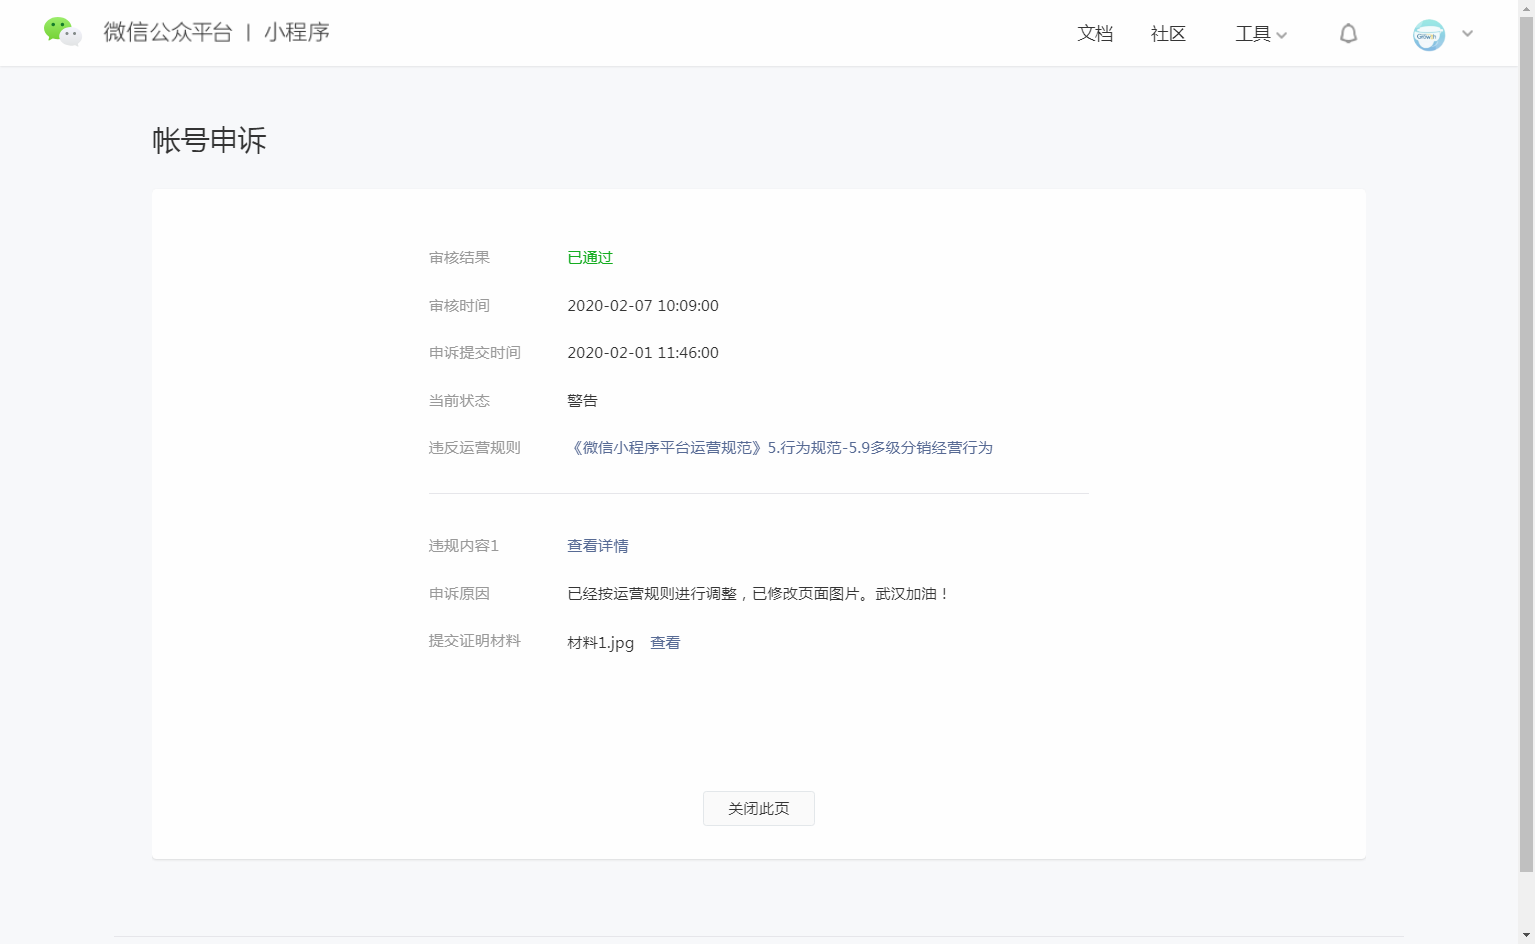View the 材料1.jpg attachment via 查看
Viewport: 1535px width, 944px height.
point(665,643)
